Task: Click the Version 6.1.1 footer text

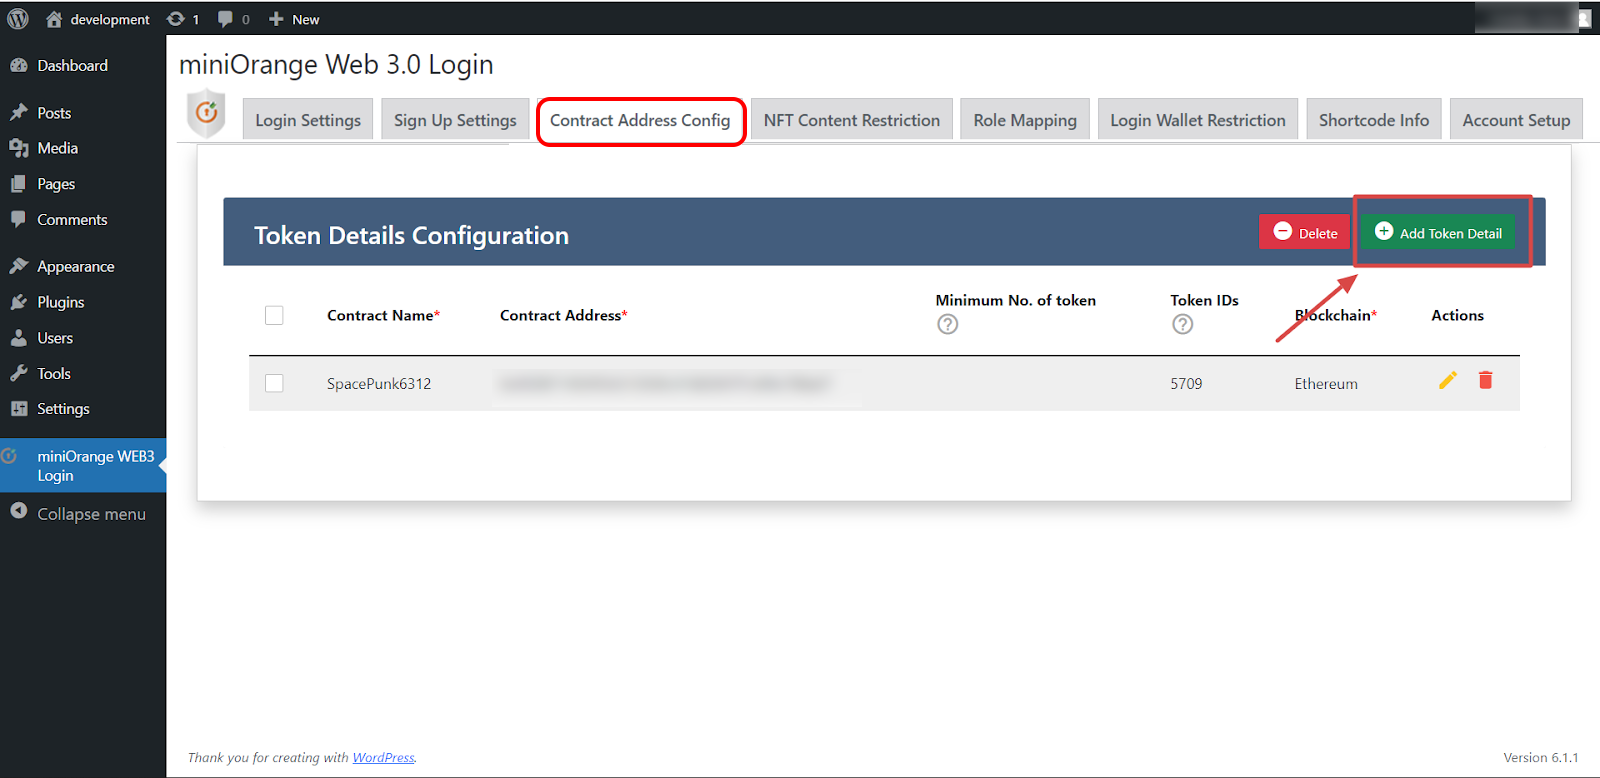Action: [1540, 757]
